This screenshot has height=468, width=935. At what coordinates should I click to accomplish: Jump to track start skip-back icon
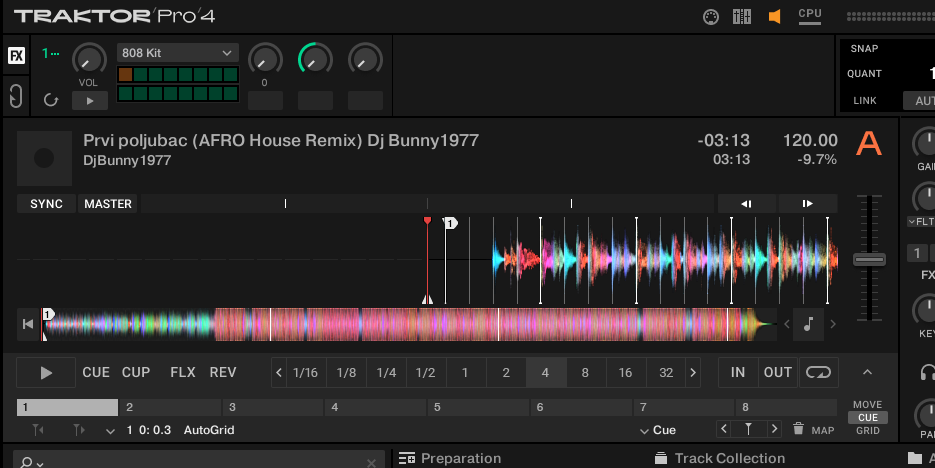coord(28,324)
